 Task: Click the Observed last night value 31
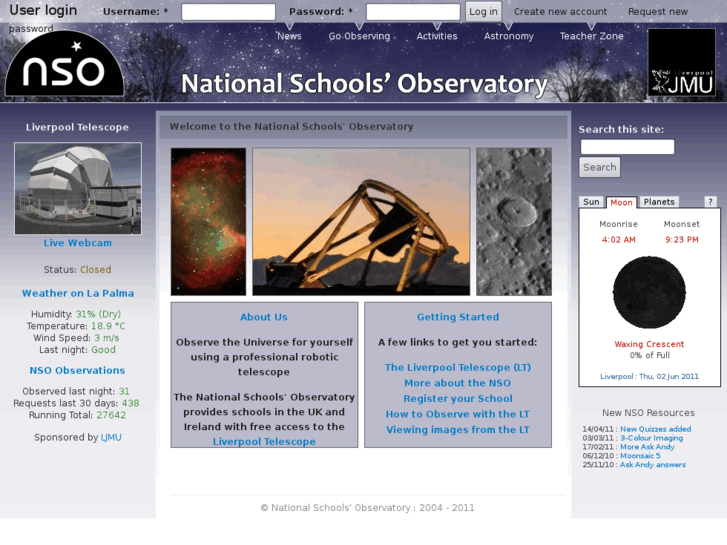pos(124,391)
